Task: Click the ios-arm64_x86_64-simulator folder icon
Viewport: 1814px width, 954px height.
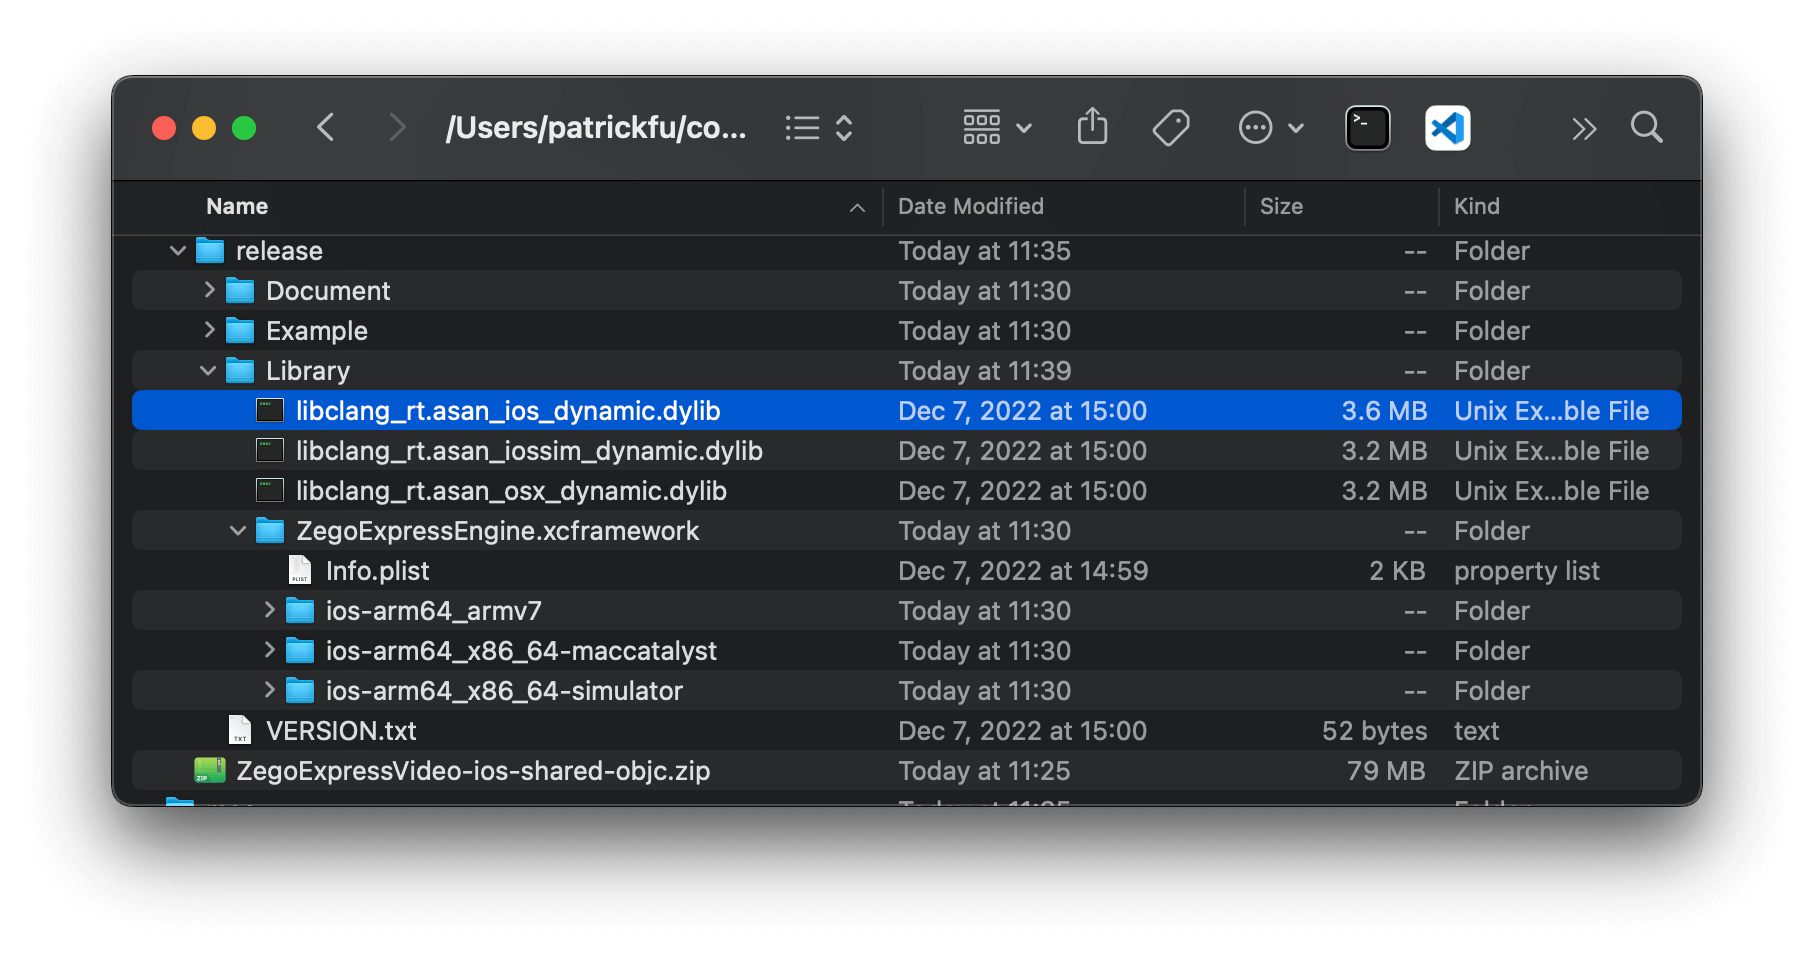Action: click(x=300, y=690)
